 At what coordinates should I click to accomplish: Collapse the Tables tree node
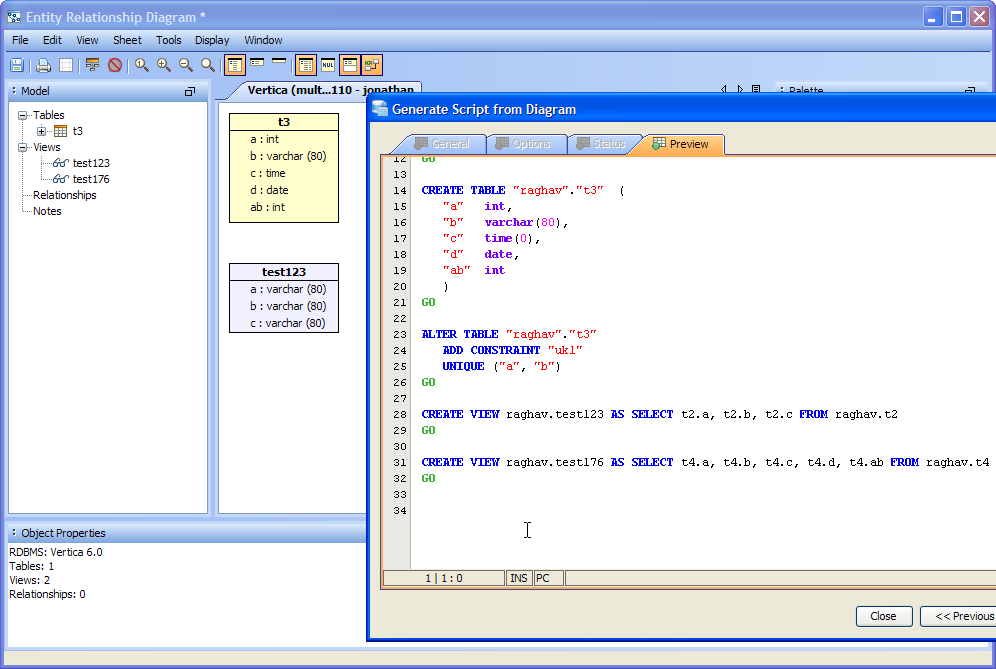(x=22, y=115)
